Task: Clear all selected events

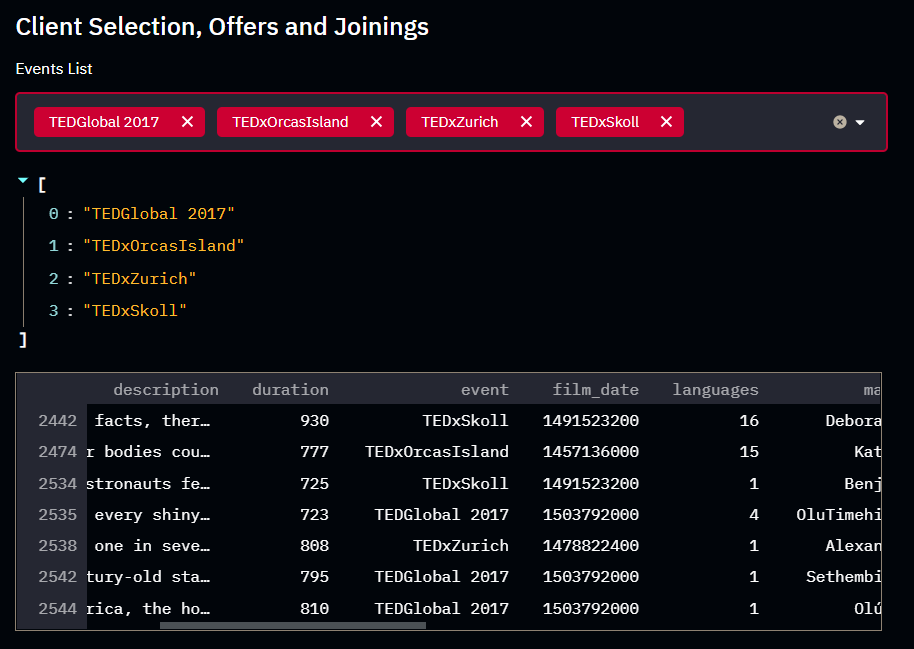Action: point(839,122)
